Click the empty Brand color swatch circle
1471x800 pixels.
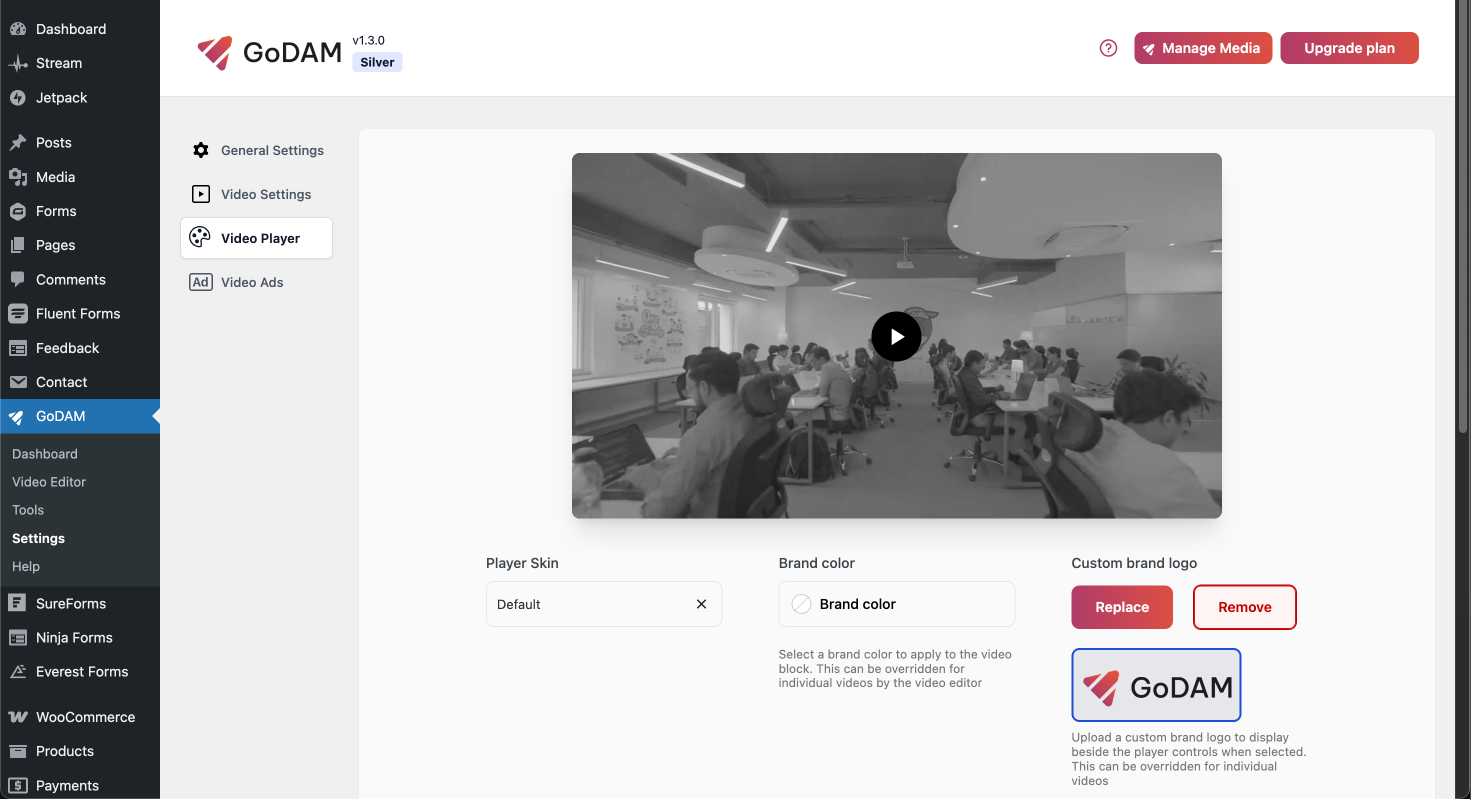point(801,604)
